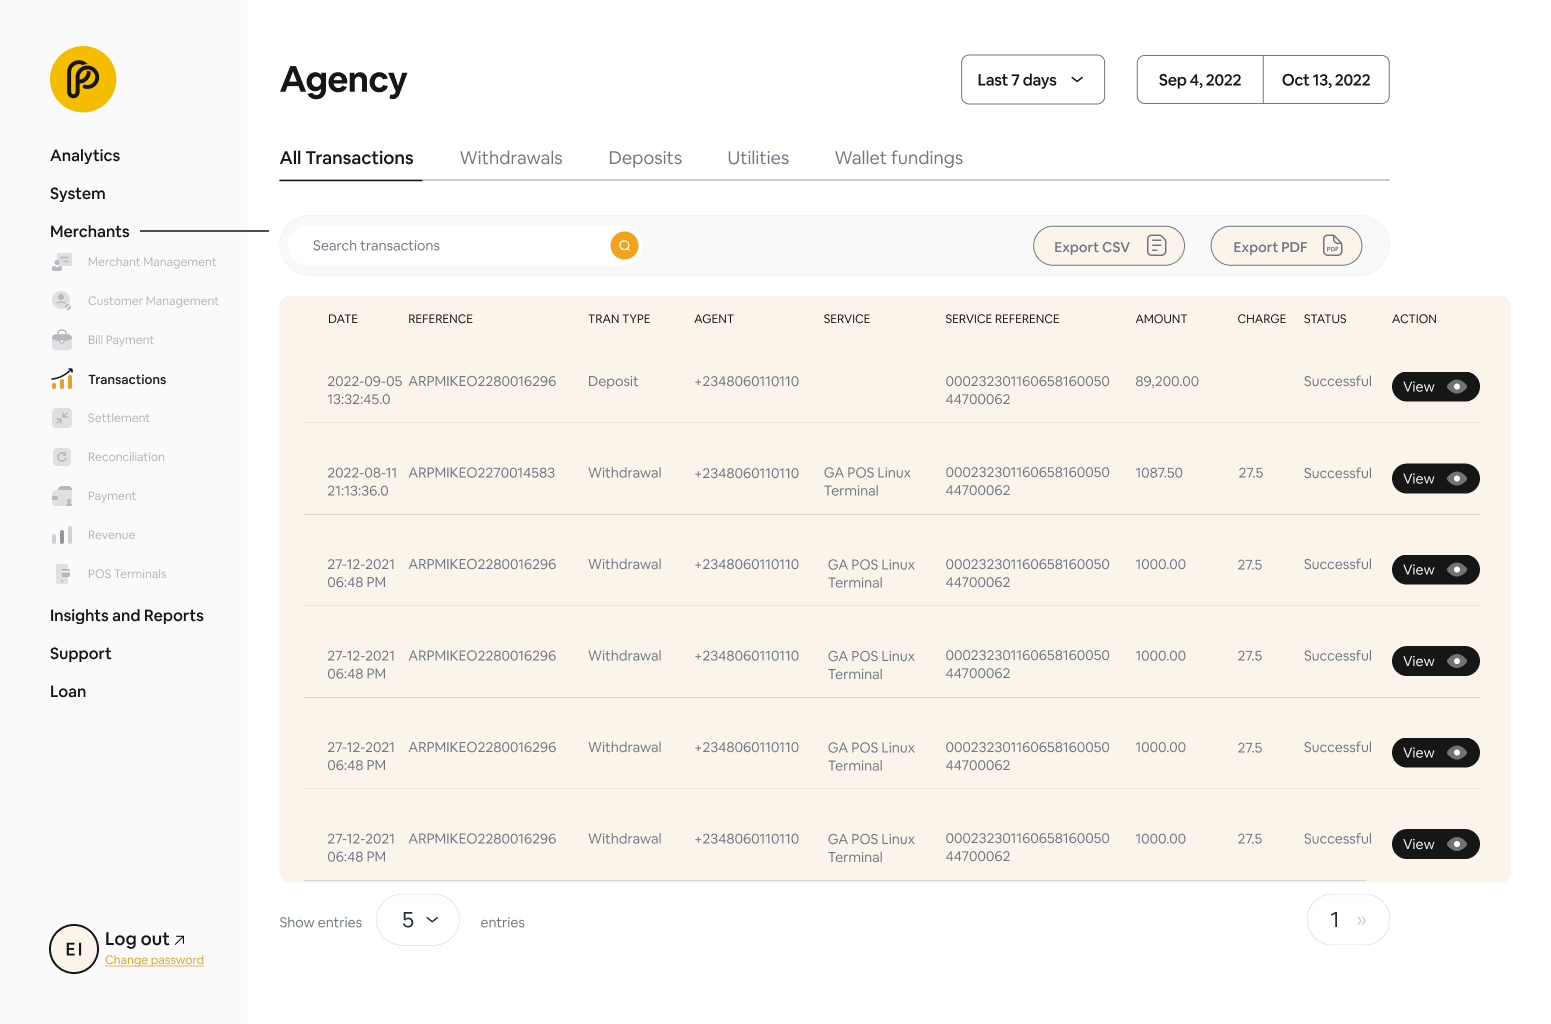The width and height of the screenshot is (1551, 1024).
Task: Open Customer Management in sidebar
Action: 135,301
